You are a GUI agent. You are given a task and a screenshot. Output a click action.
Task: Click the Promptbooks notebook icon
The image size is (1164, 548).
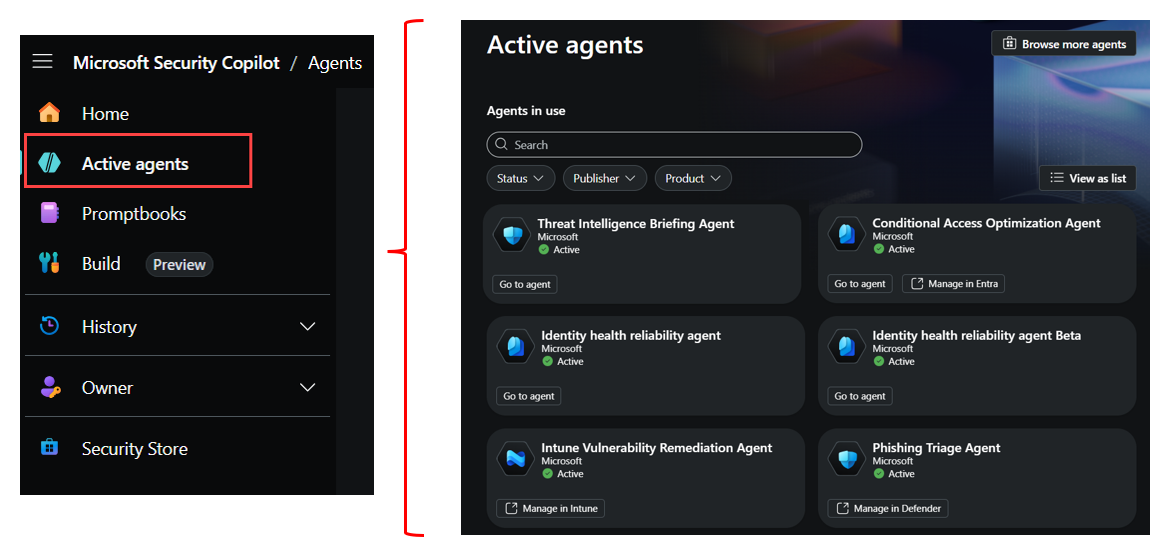[x=49, y=213]
